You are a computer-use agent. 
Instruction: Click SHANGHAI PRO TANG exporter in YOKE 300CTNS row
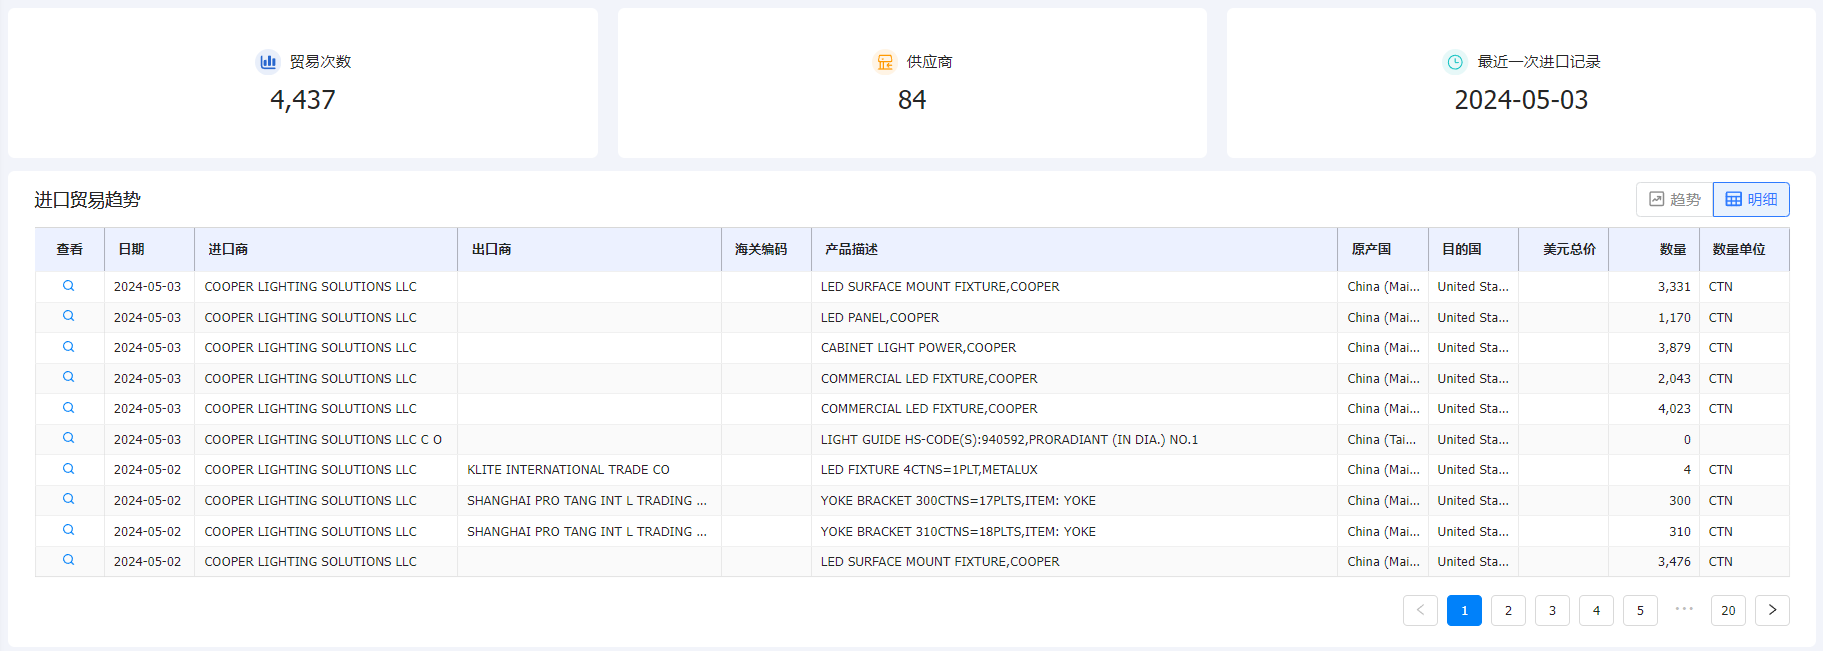pos(587,500)
